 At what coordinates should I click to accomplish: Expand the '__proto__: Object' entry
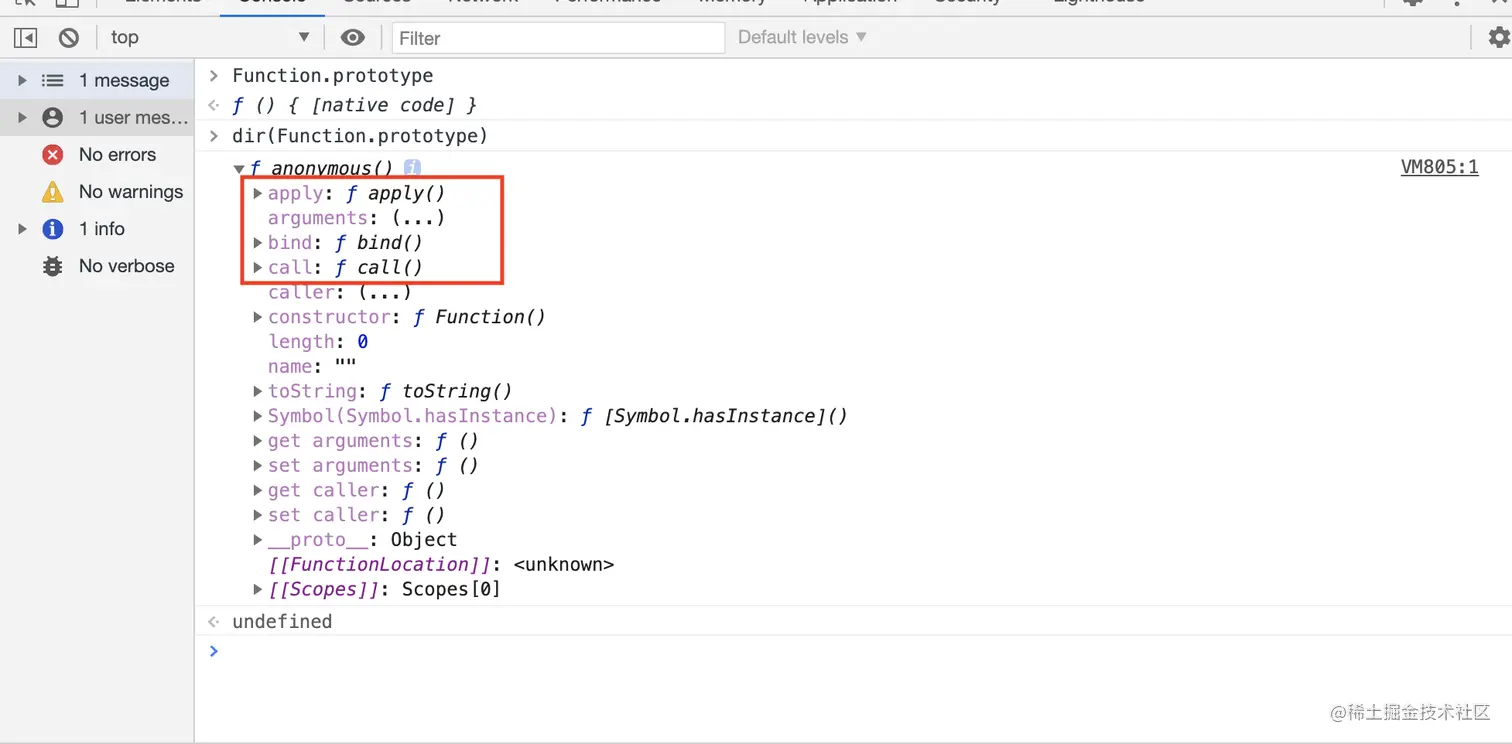[x=258, y=540]
